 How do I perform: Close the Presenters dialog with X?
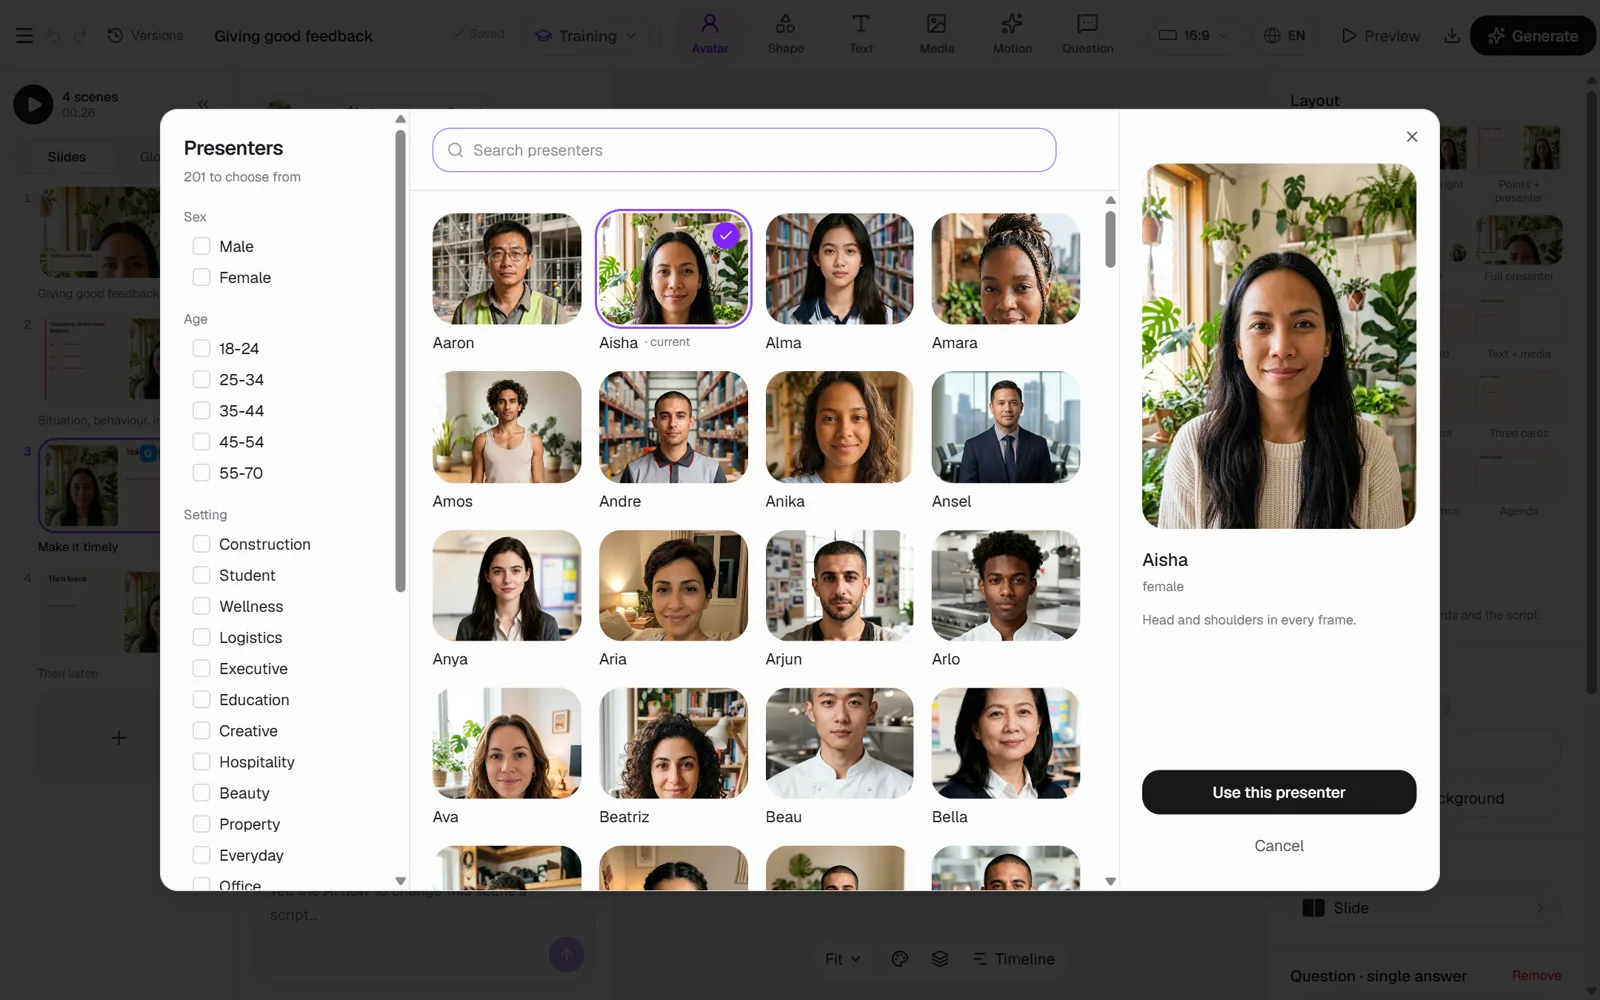1412,137
